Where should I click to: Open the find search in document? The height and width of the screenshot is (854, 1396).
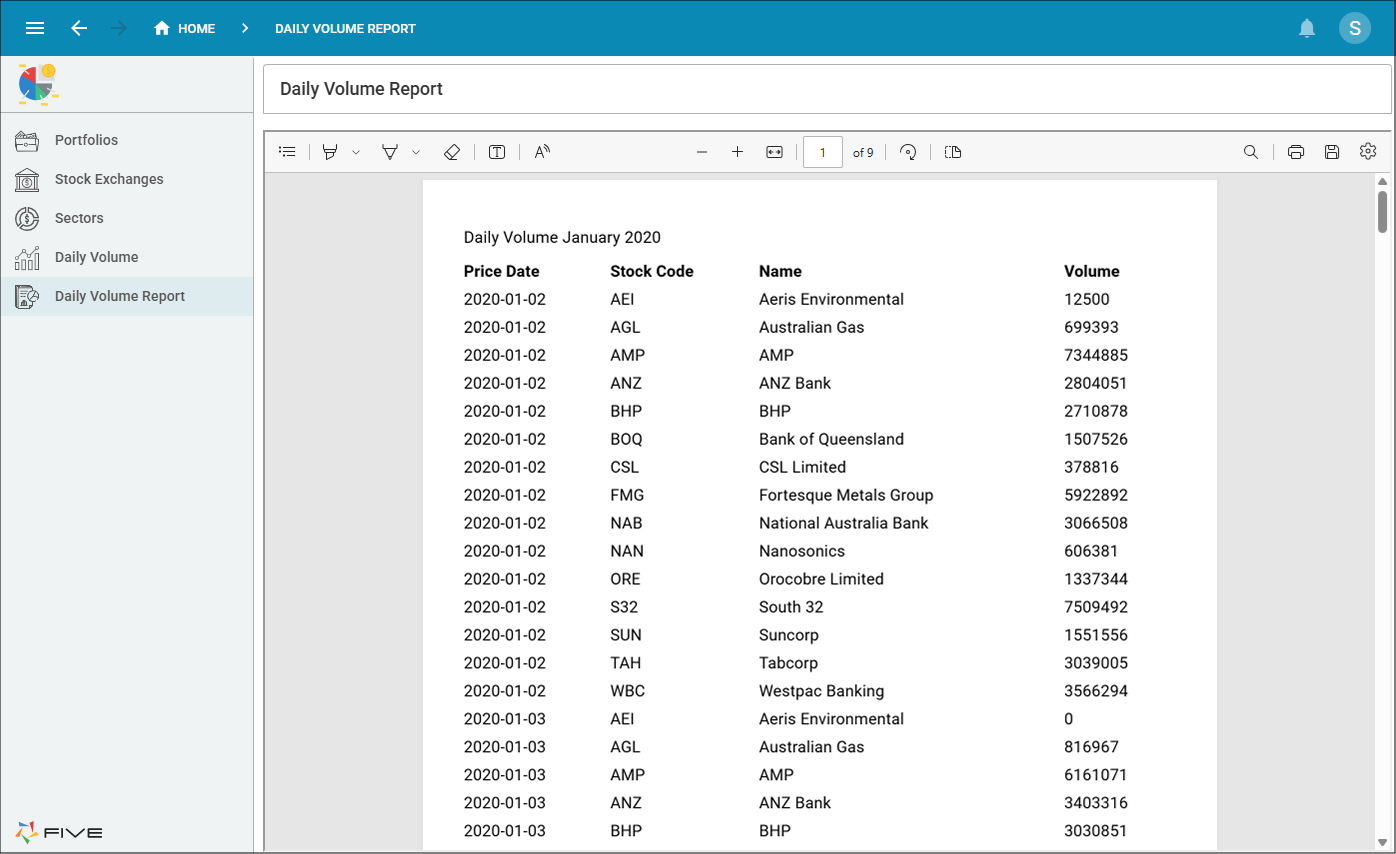(1251, 152)
